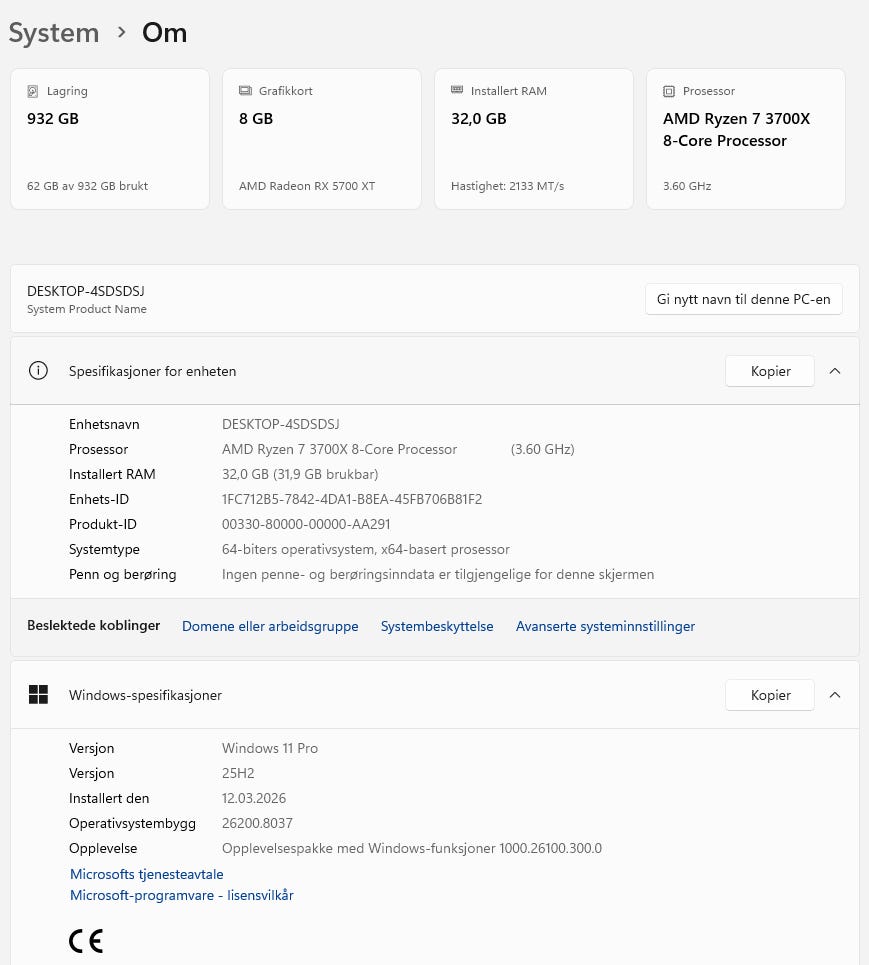Copy device specifications with Kopier

point(770,371)
